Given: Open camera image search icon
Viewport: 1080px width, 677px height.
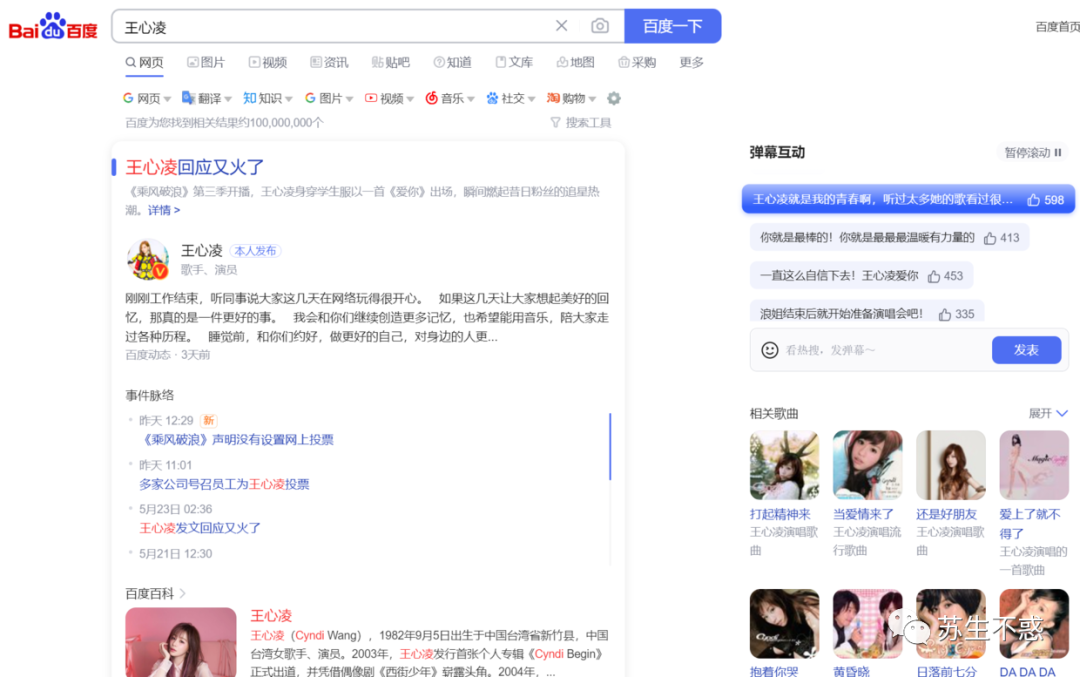Looking at the screenshot, I should [600, 25].
